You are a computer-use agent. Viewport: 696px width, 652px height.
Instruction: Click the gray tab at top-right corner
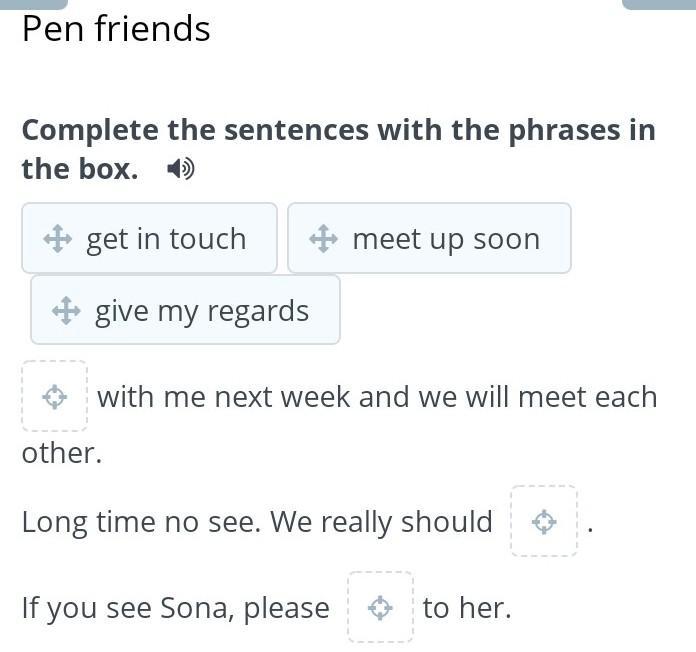point(658,4)
